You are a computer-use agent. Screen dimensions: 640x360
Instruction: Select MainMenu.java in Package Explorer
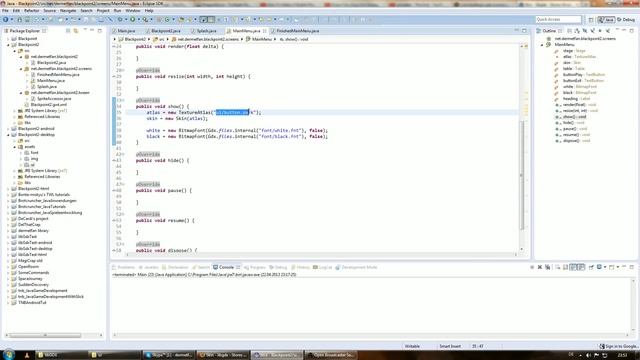(x=51, y=81)
